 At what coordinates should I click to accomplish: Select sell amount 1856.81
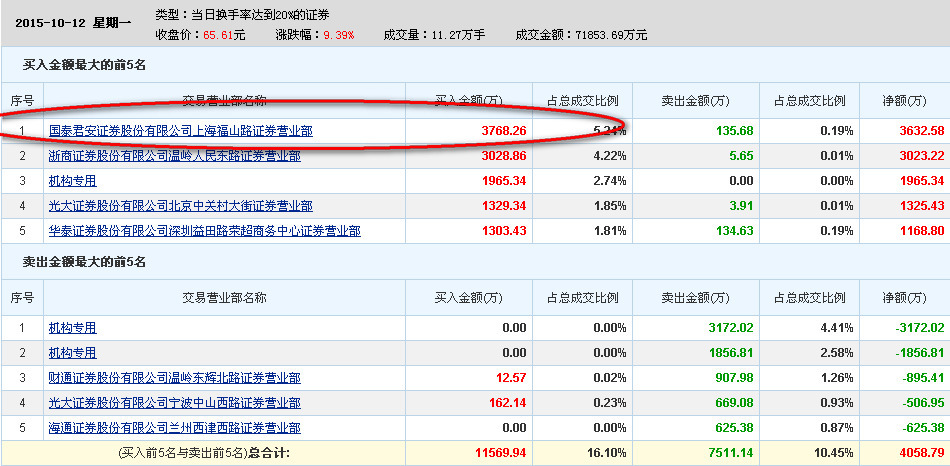731,353
